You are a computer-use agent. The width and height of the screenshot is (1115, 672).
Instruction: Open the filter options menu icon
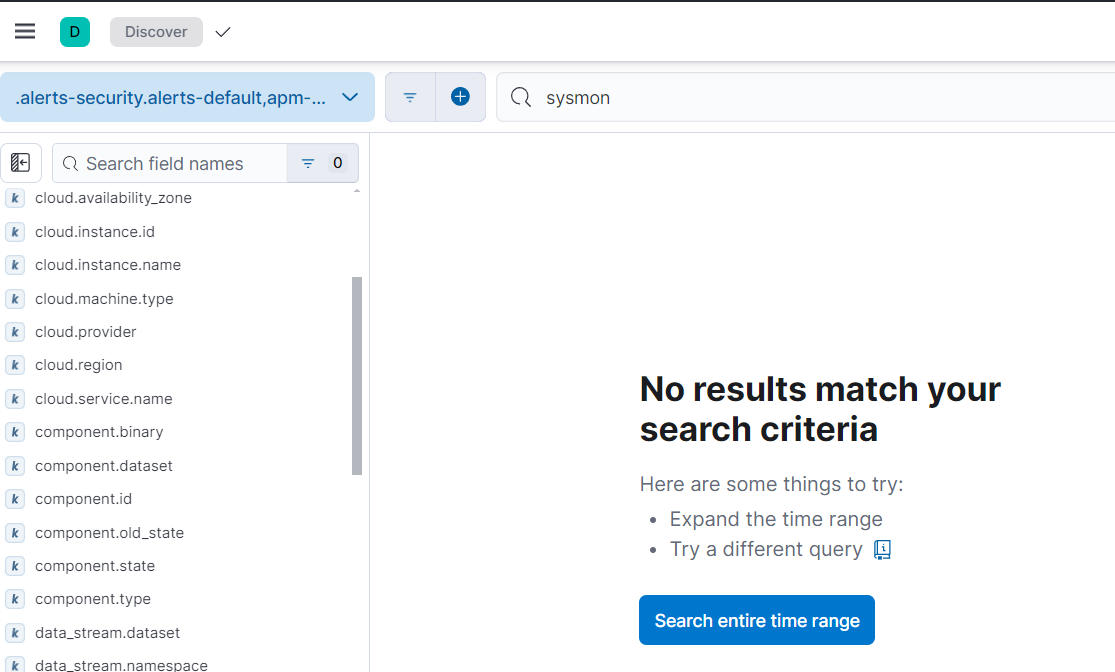(x=410, y=97)
